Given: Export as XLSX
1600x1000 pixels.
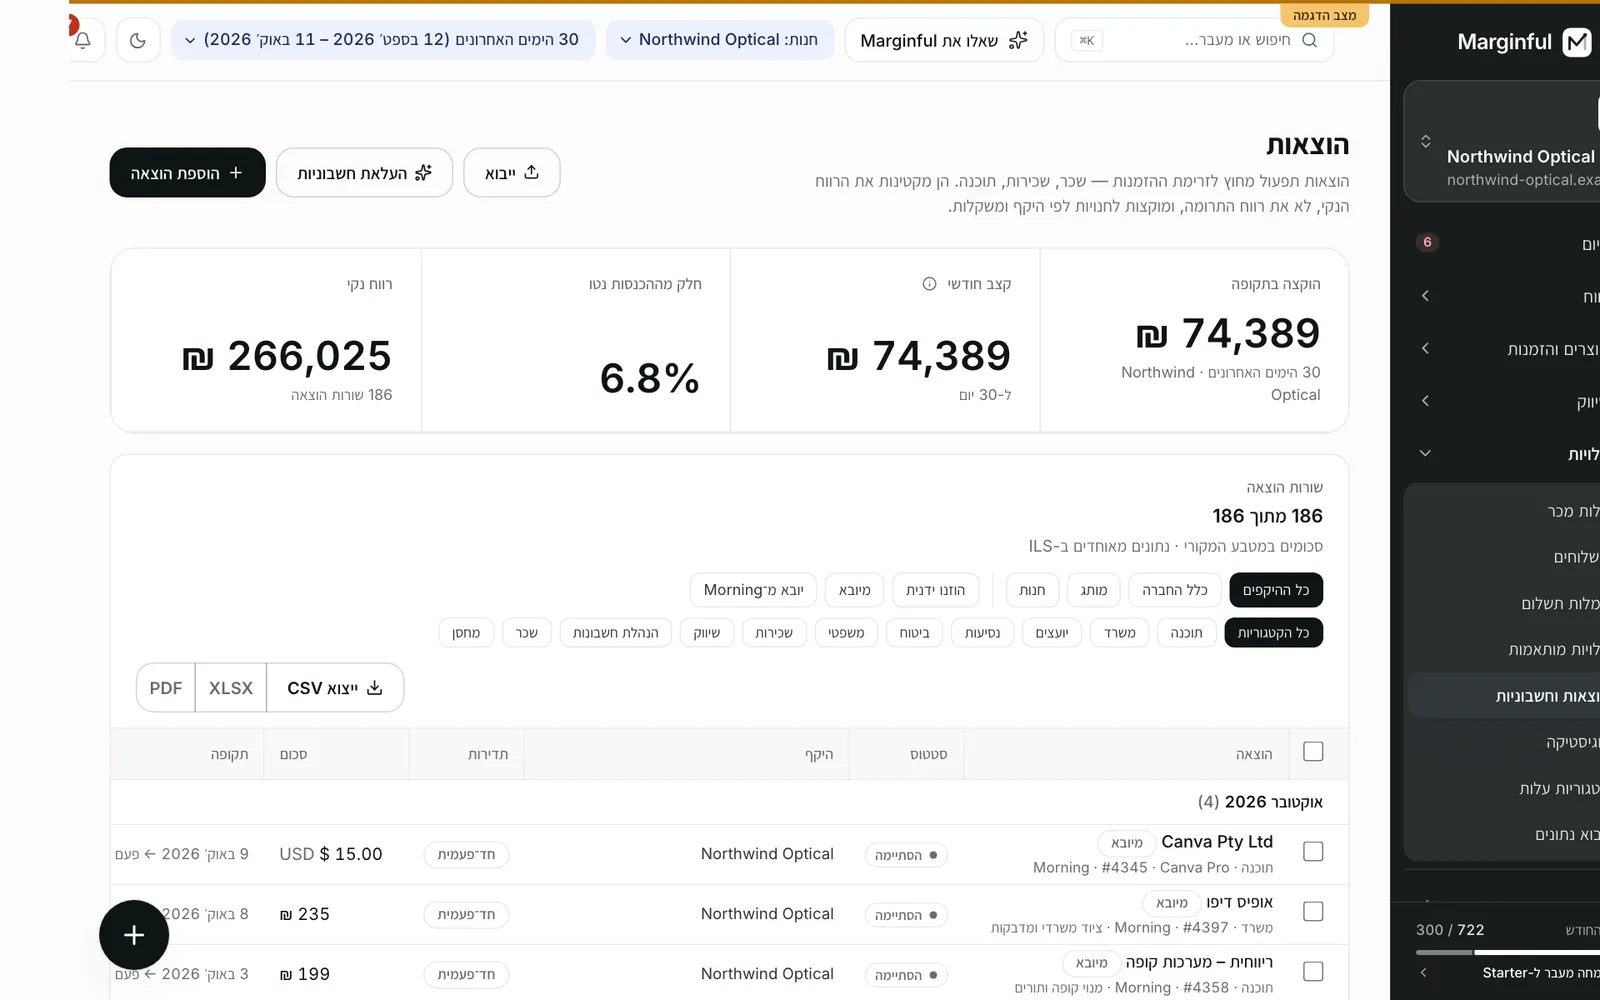Looking at the screenshot, I should [x=231, y=688].
